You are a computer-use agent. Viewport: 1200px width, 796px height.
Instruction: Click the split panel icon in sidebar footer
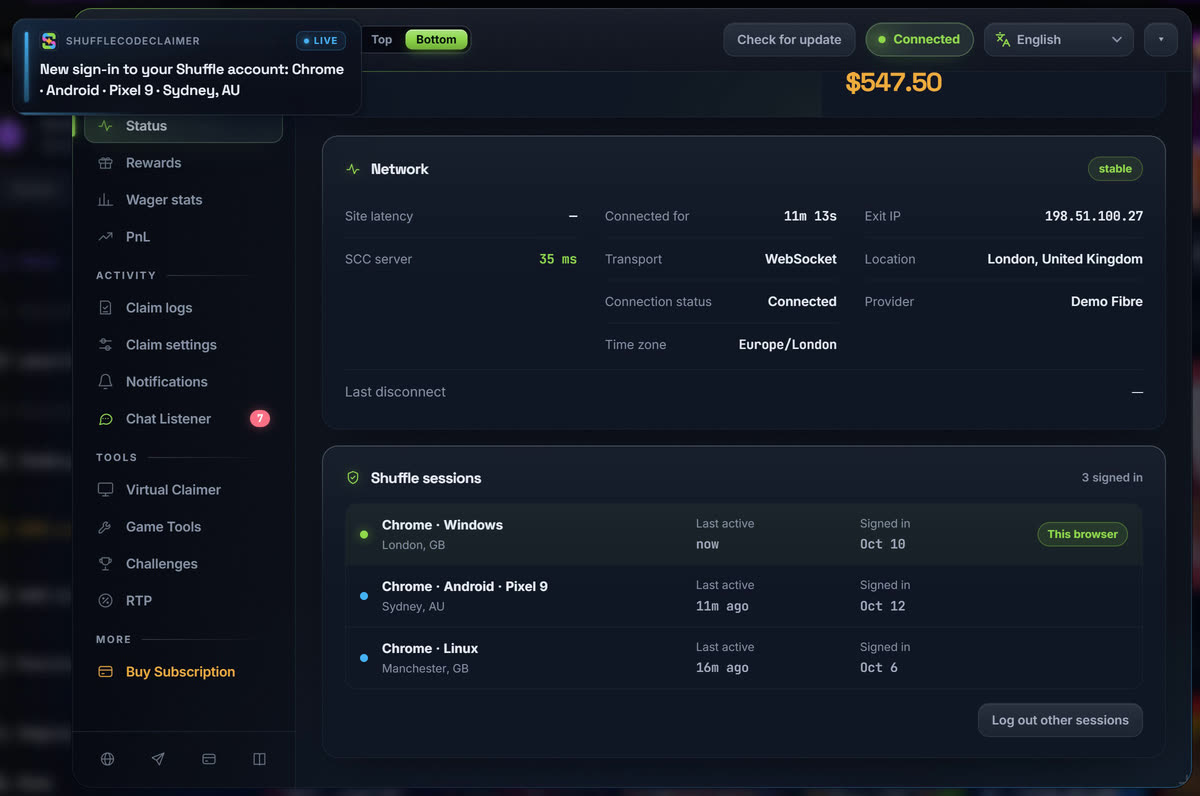[259, 759]
